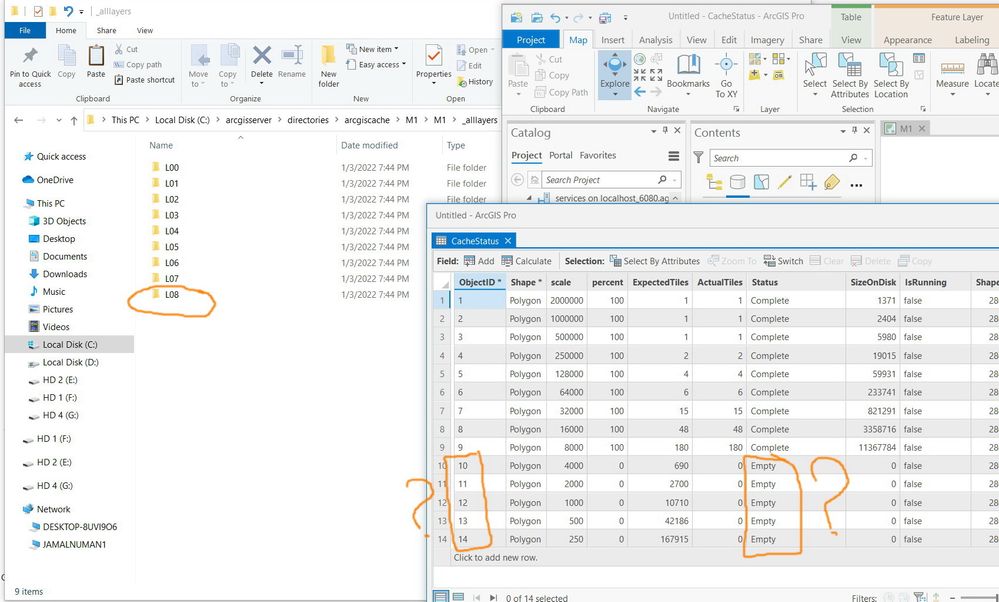Open the Measure tool dropdown arrow

(x=952, y=95)
